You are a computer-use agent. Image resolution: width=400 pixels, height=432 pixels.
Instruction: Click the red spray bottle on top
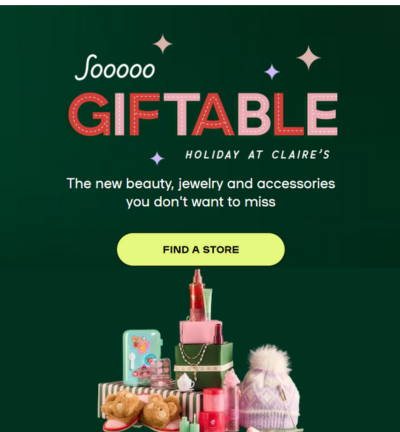click(197, 295)
